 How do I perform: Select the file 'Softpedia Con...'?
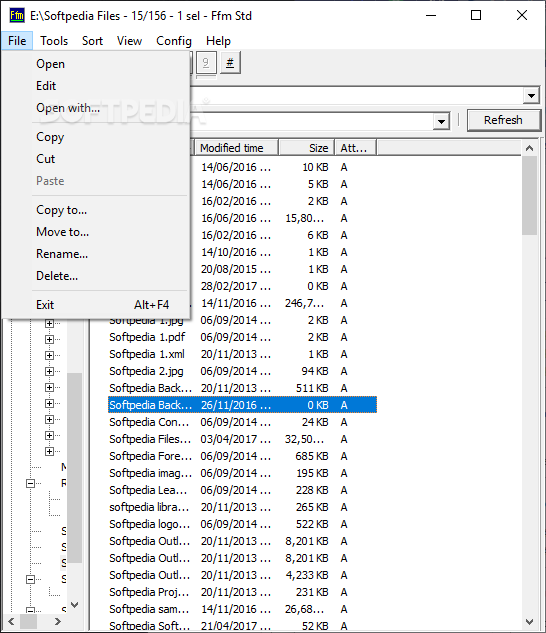(149, 422)
